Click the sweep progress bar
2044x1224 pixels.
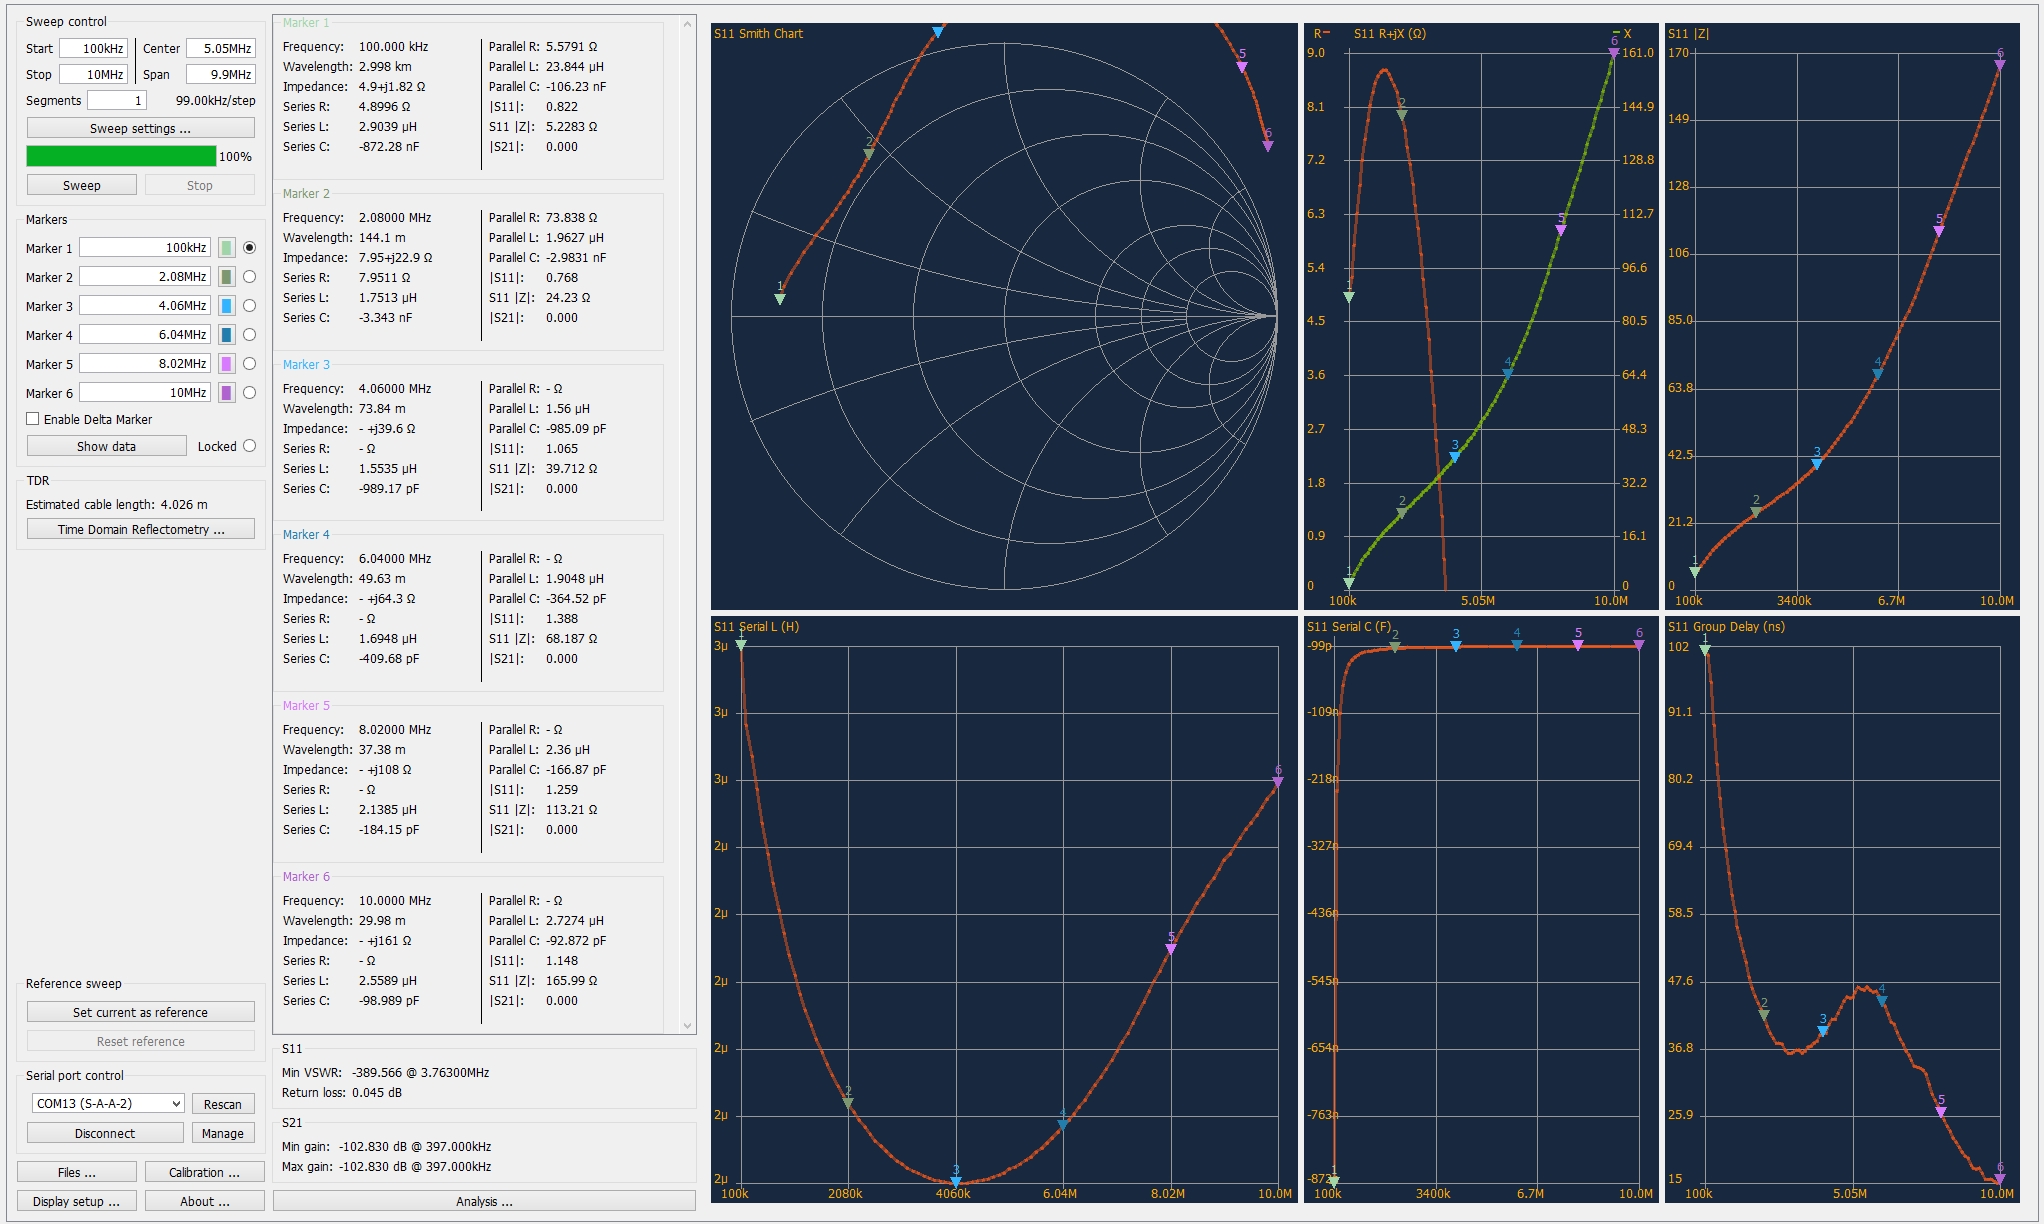point(121,156)
